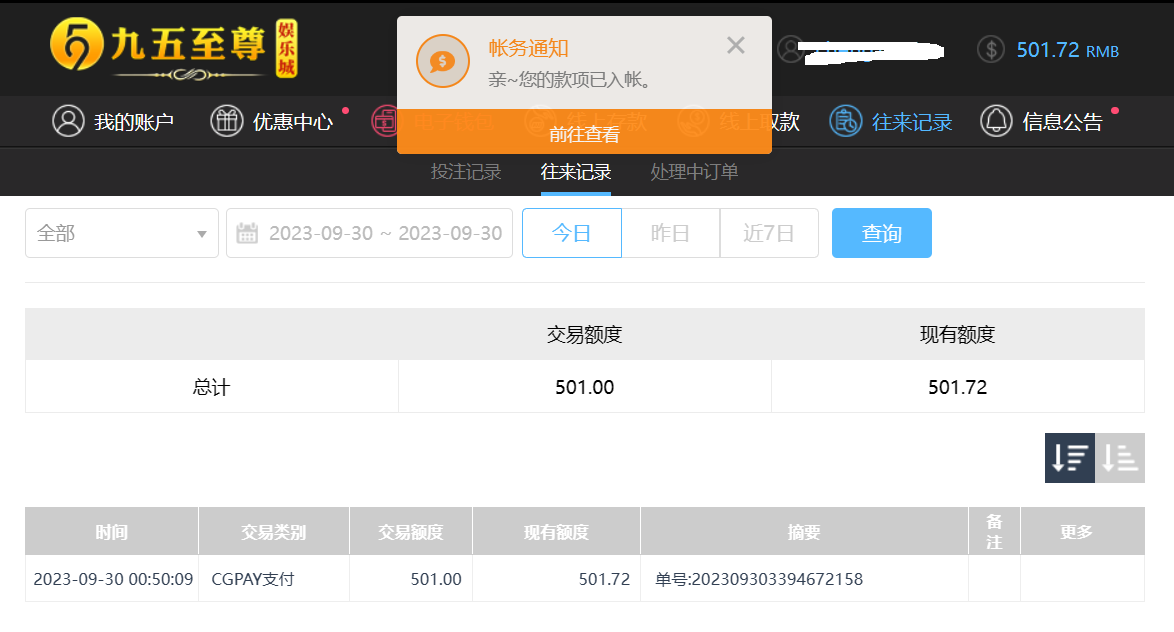The width and height of the screenshot is (1174, 632).
Task: Select the 今日 date filter
Action: click(571, 233)
